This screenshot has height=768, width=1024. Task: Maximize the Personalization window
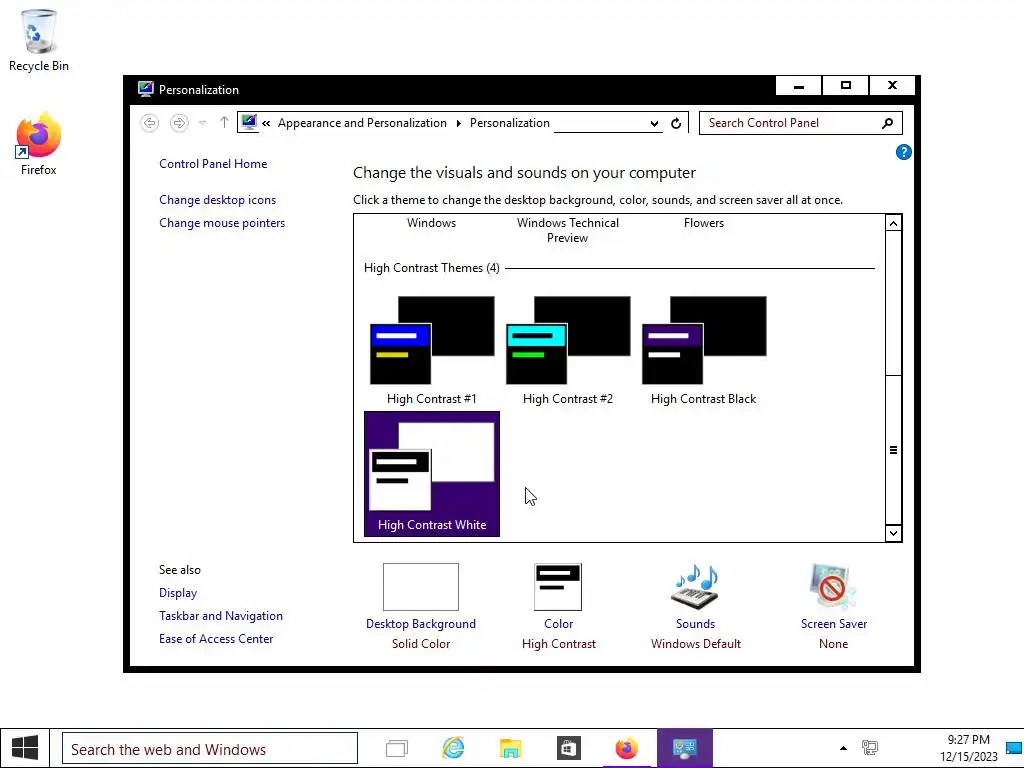click(845, 86)
